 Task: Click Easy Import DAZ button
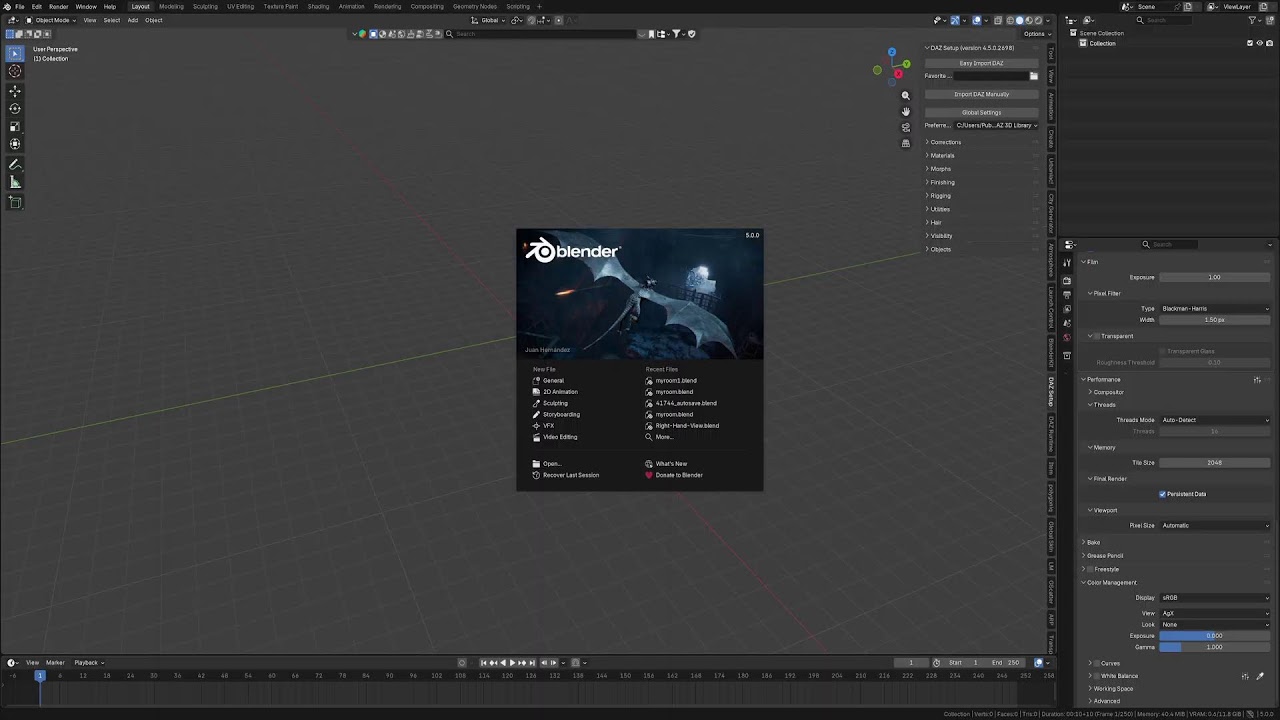pos(981,63)
